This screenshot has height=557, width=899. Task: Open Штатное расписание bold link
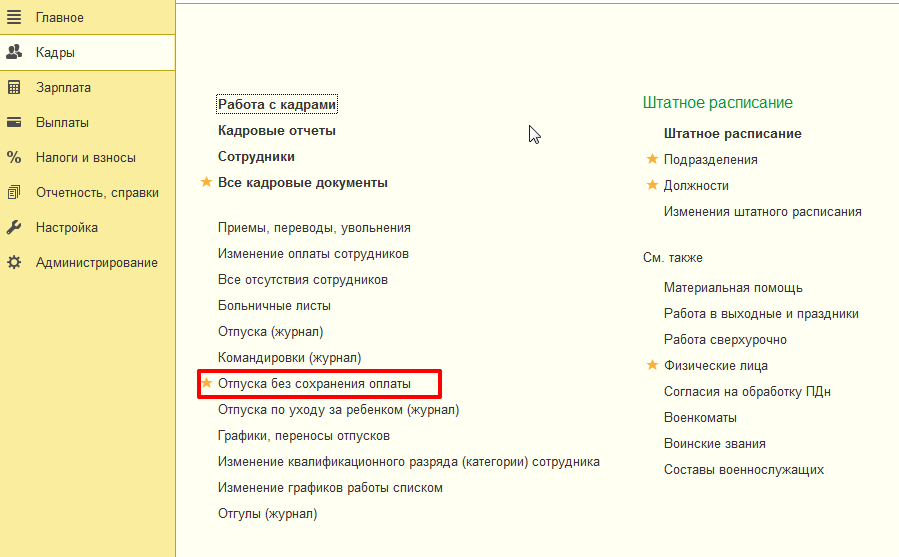(x=732, y=134)
